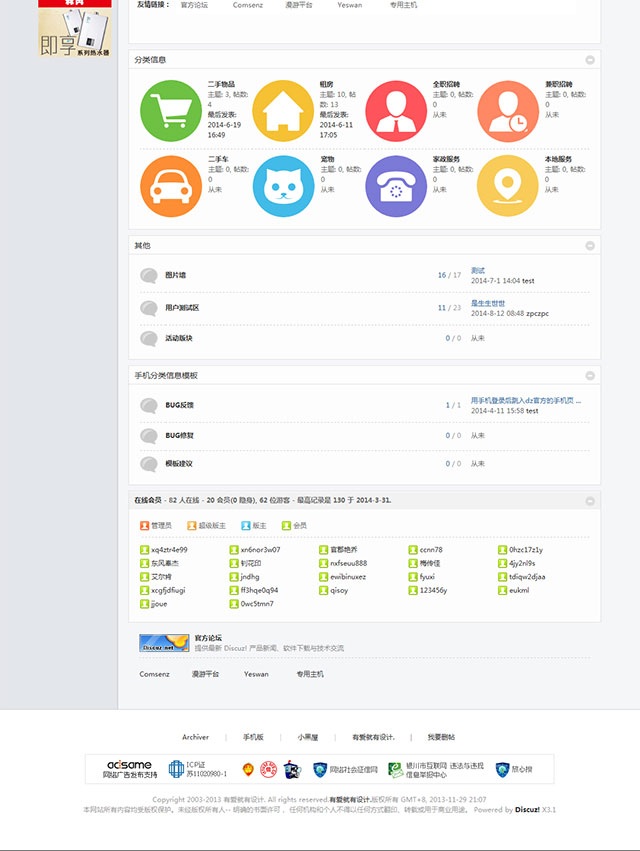Click the green shopping cart icon
Image resolution: width=640 pixels, height=851 pixels.
click(173, 110)
